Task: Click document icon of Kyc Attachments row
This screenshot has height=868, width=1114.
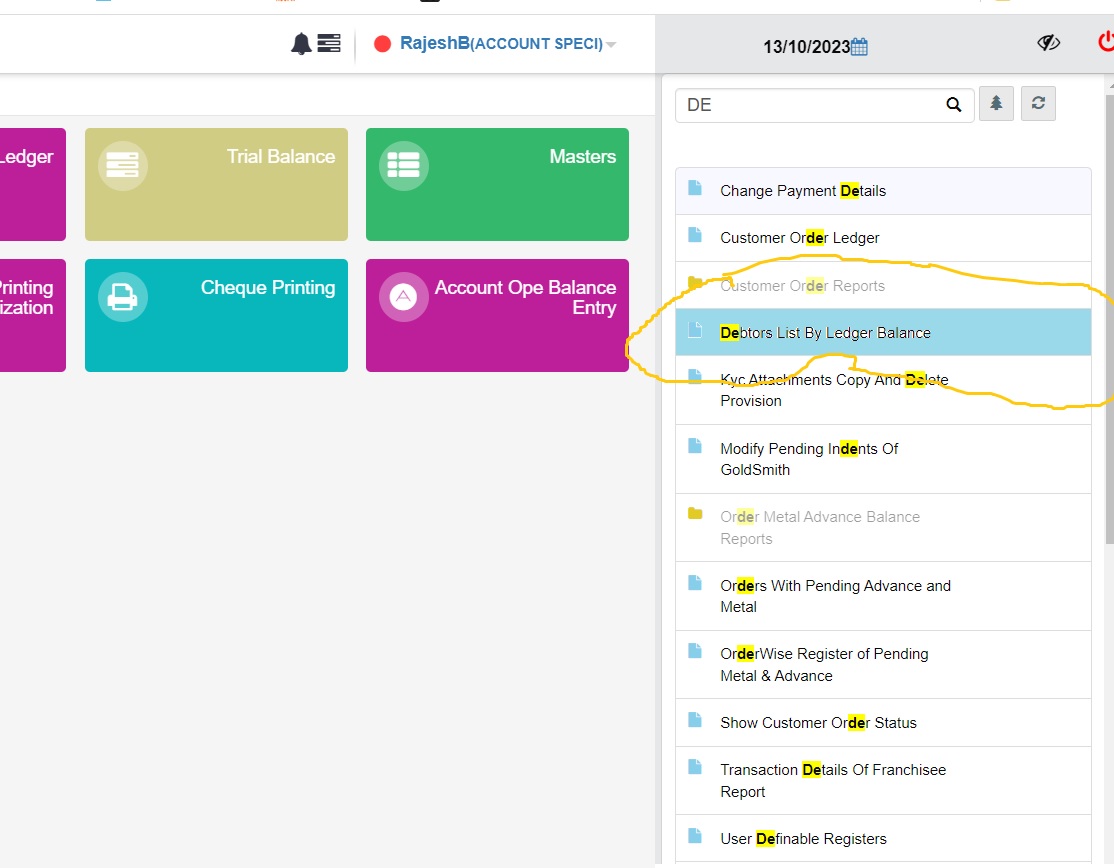Action: pyautogui.click(x=695, y=376)
